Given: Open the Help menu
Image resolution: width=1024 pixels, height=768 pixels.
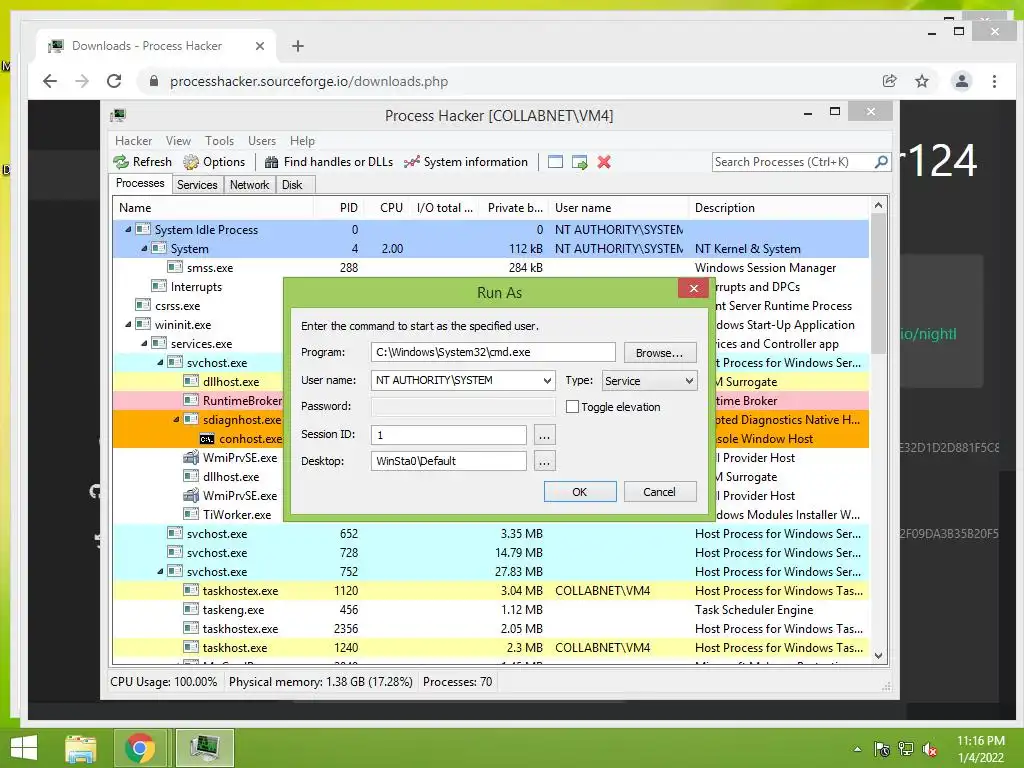Looking at the screenshot, I should [x=302, y=140].
